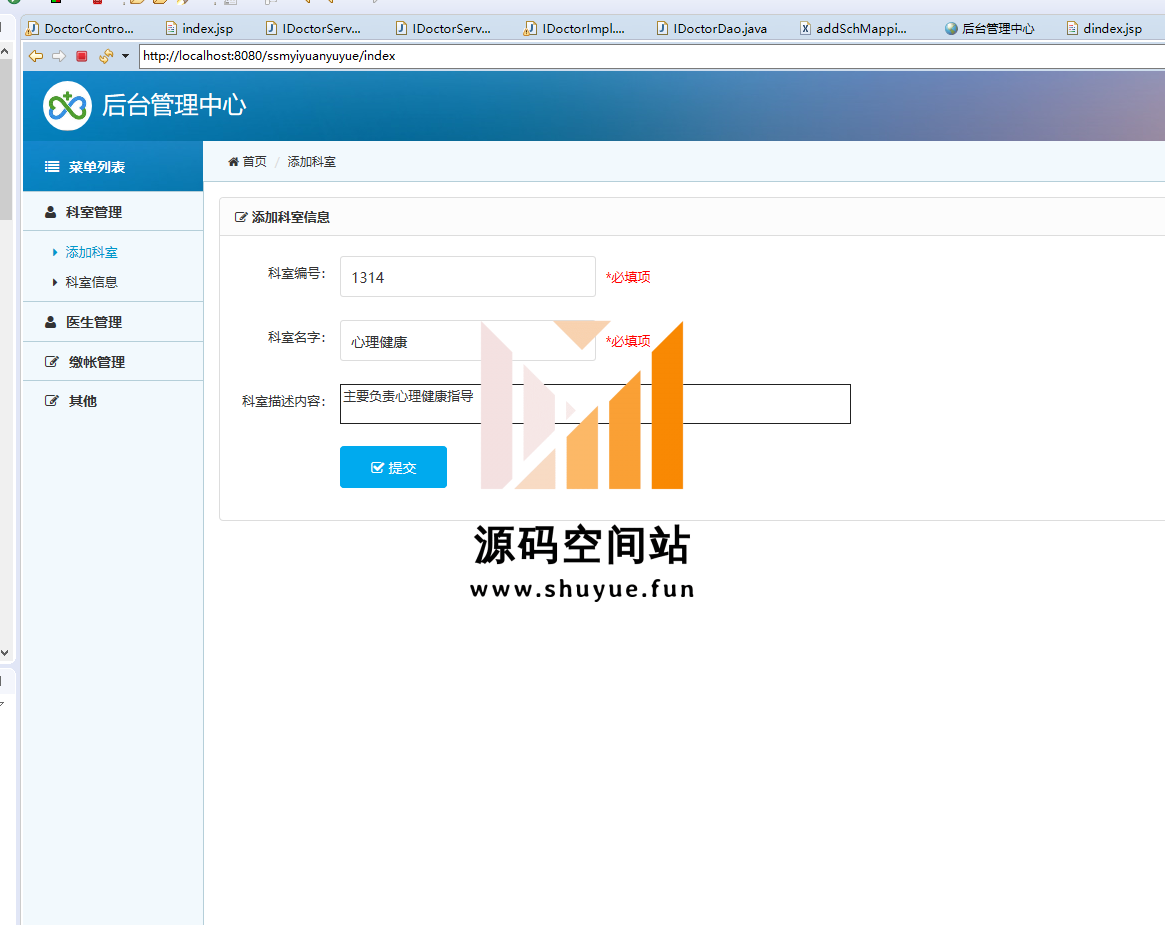The image size is (1165, 925).
Task: Click the edit icon beside 其他
Action: pos(51,400)
